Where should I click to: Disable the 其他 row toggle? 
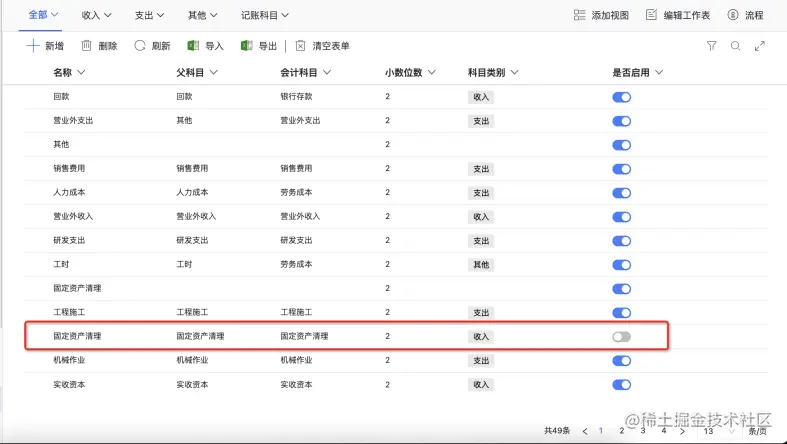621,145
